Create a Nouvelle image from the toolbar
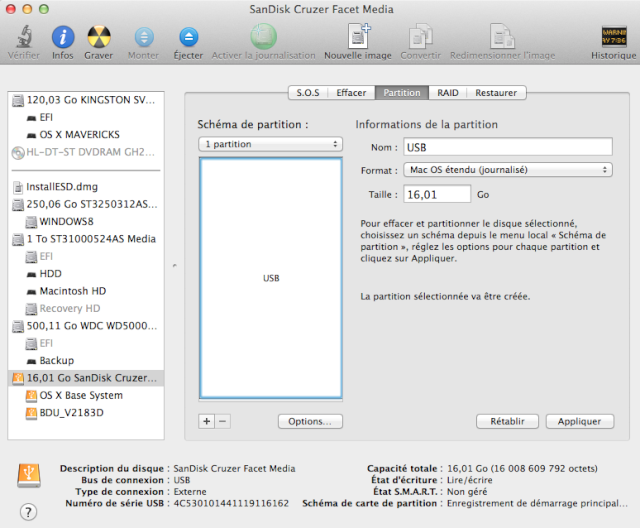 (x=358, y=36)
